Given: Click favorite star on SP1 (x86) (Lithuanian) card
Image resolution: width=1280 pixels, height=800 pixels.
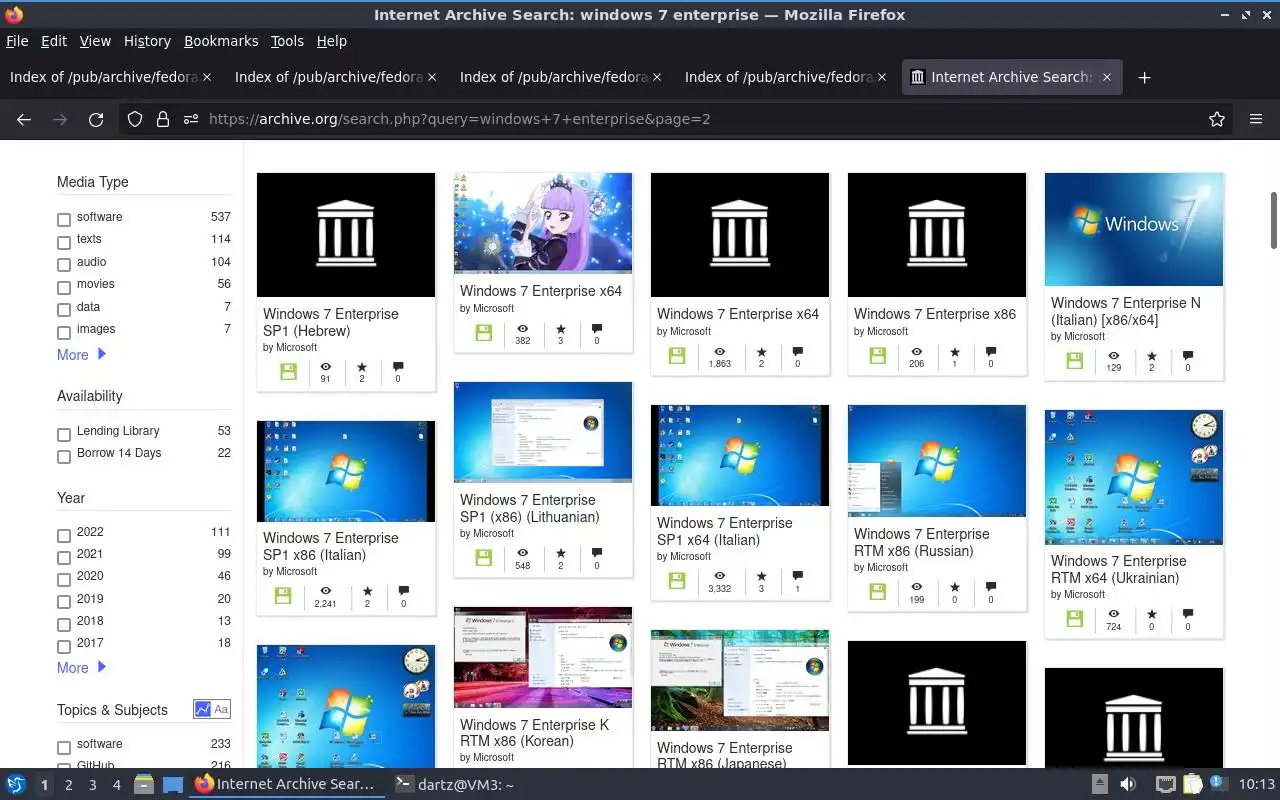Looking at the screenshot, I should [561, 553].
